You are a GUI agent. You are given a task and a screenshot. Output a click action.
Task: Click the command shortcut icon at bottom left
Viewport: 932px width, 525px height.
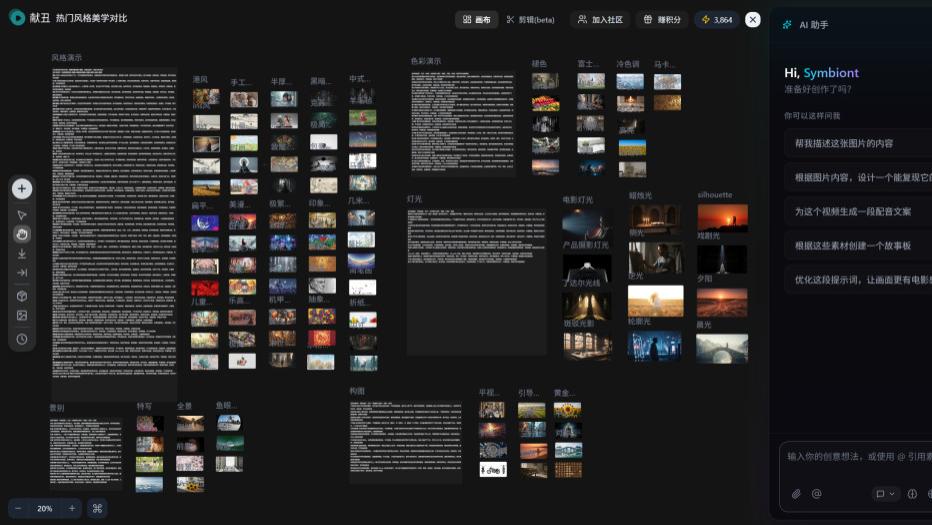97,508
